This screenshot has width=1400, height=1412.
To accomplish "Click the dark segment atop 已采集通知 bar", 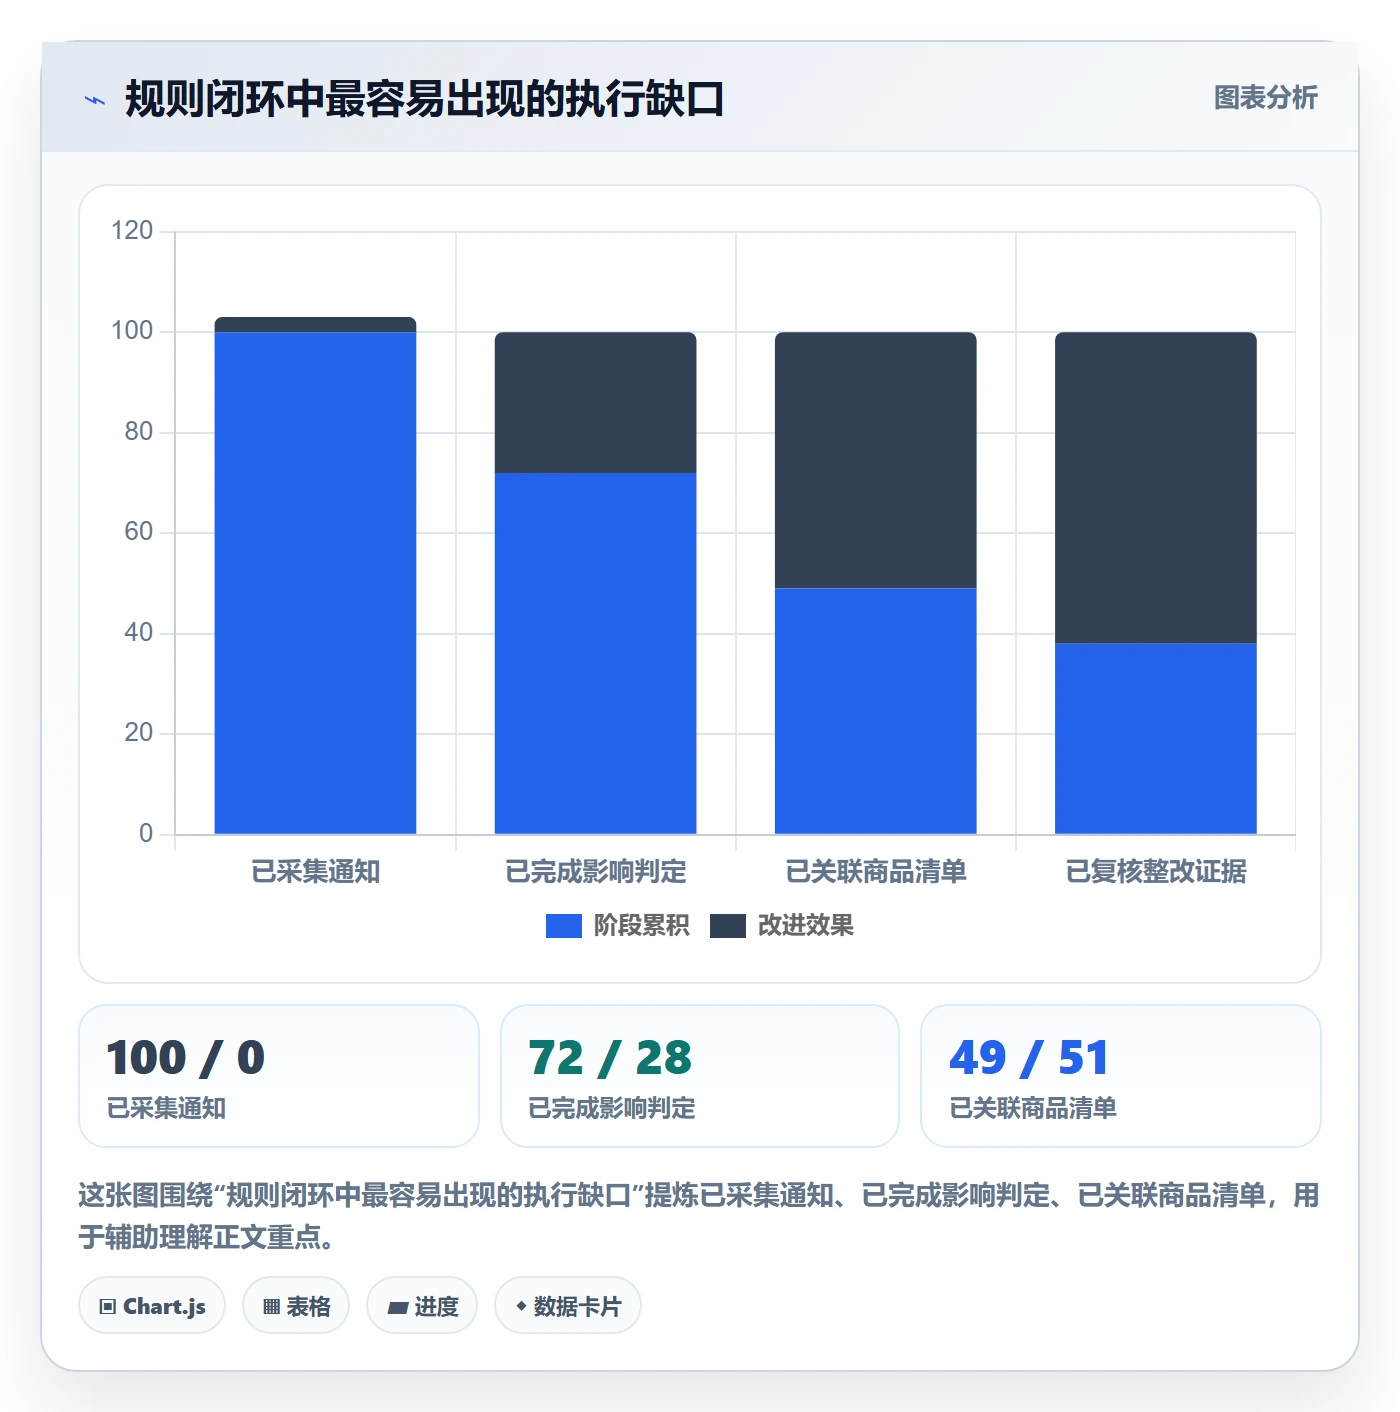I will pyautogui.click(x=315, y=325).
